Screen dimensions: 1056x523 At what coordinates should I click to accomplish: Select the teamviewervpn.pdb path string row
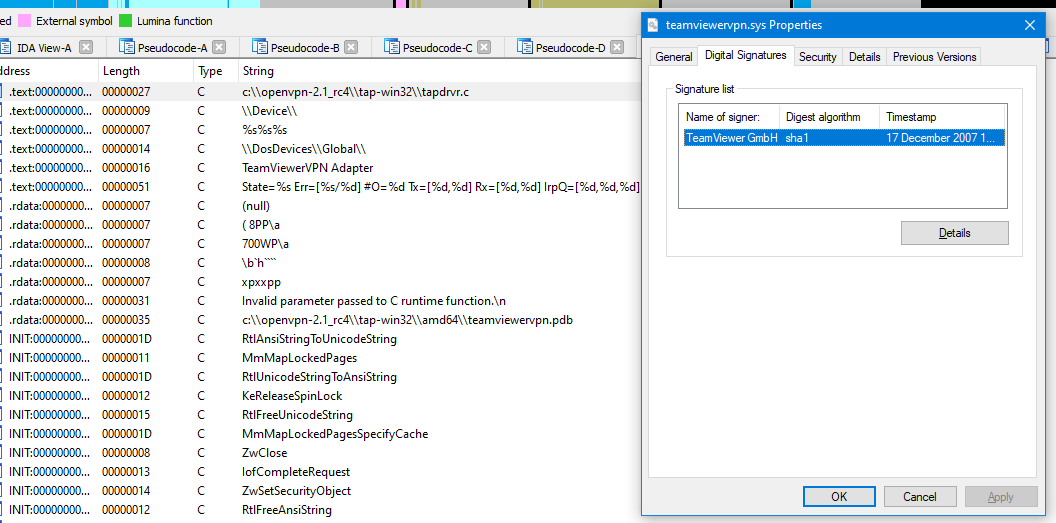pyautogui.click(x=320, y=319)
